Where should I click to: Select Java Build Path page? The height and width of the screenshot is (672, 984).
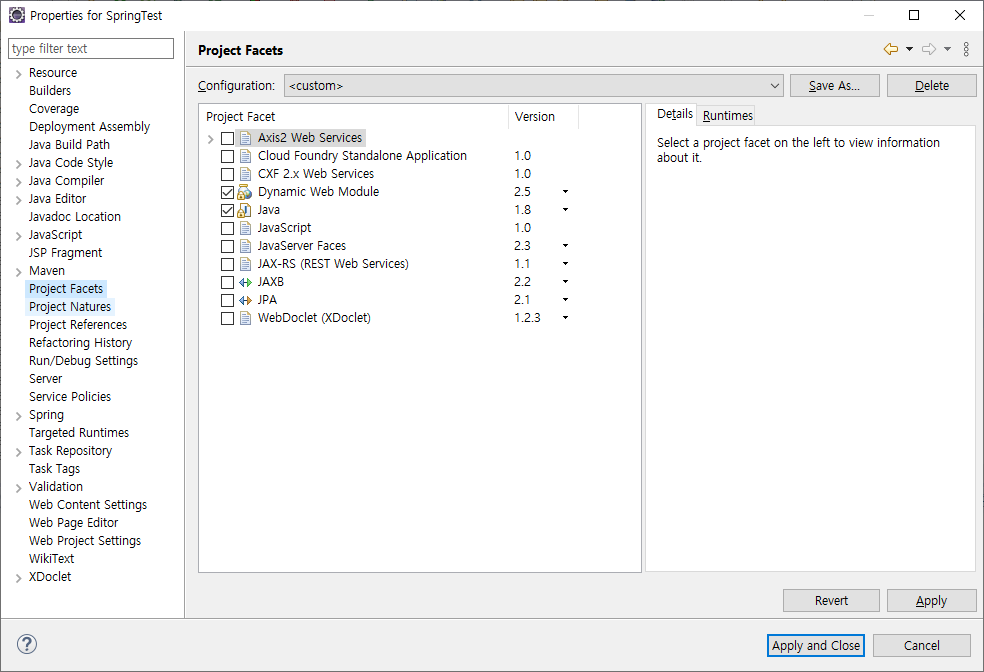(x=69, y=145)
